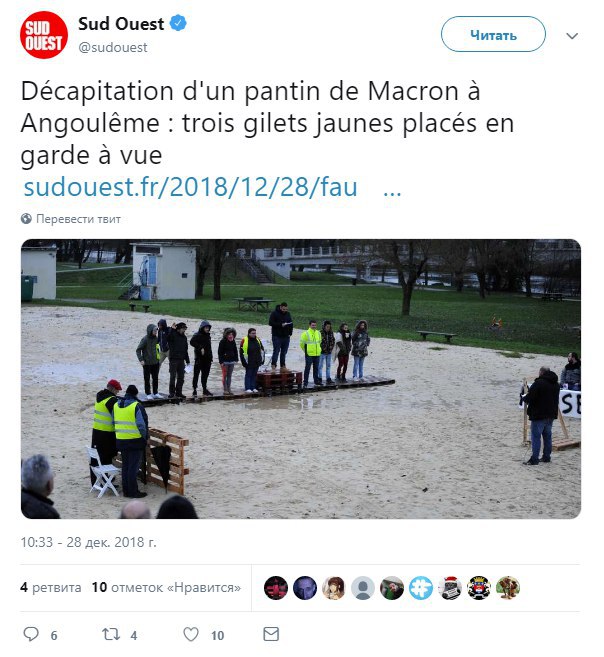604x657 pixels.
Task: Open the blue flower avatar profile
Action: pos(421,587)
